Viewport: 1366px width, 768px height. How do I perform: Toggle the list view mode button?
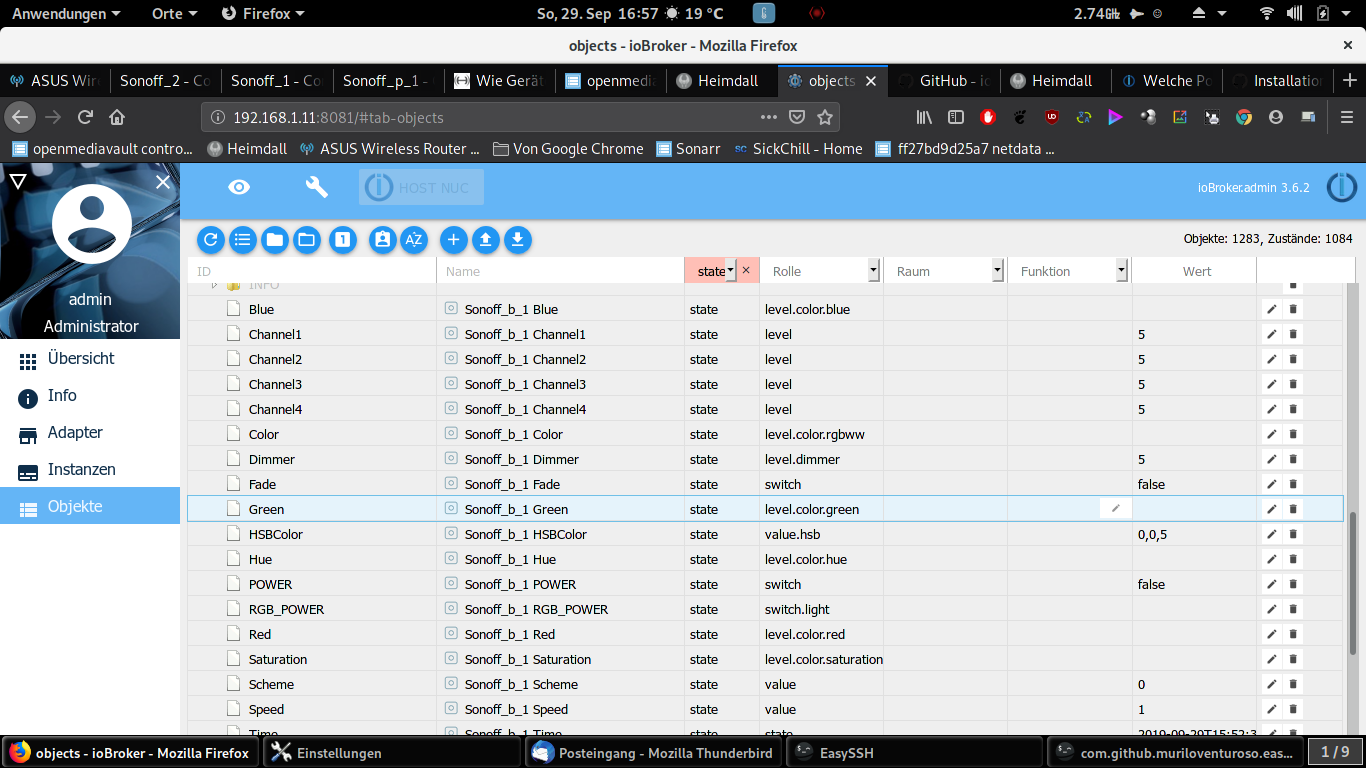242,239
